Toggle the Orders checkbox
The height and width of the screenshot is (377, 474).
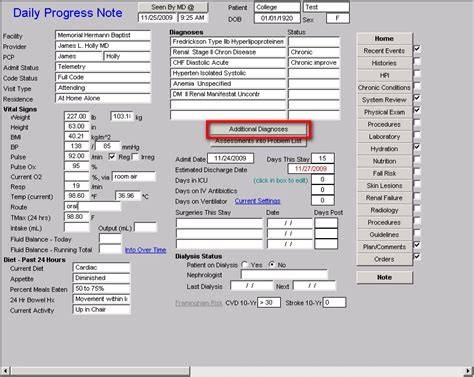(417, 257)
